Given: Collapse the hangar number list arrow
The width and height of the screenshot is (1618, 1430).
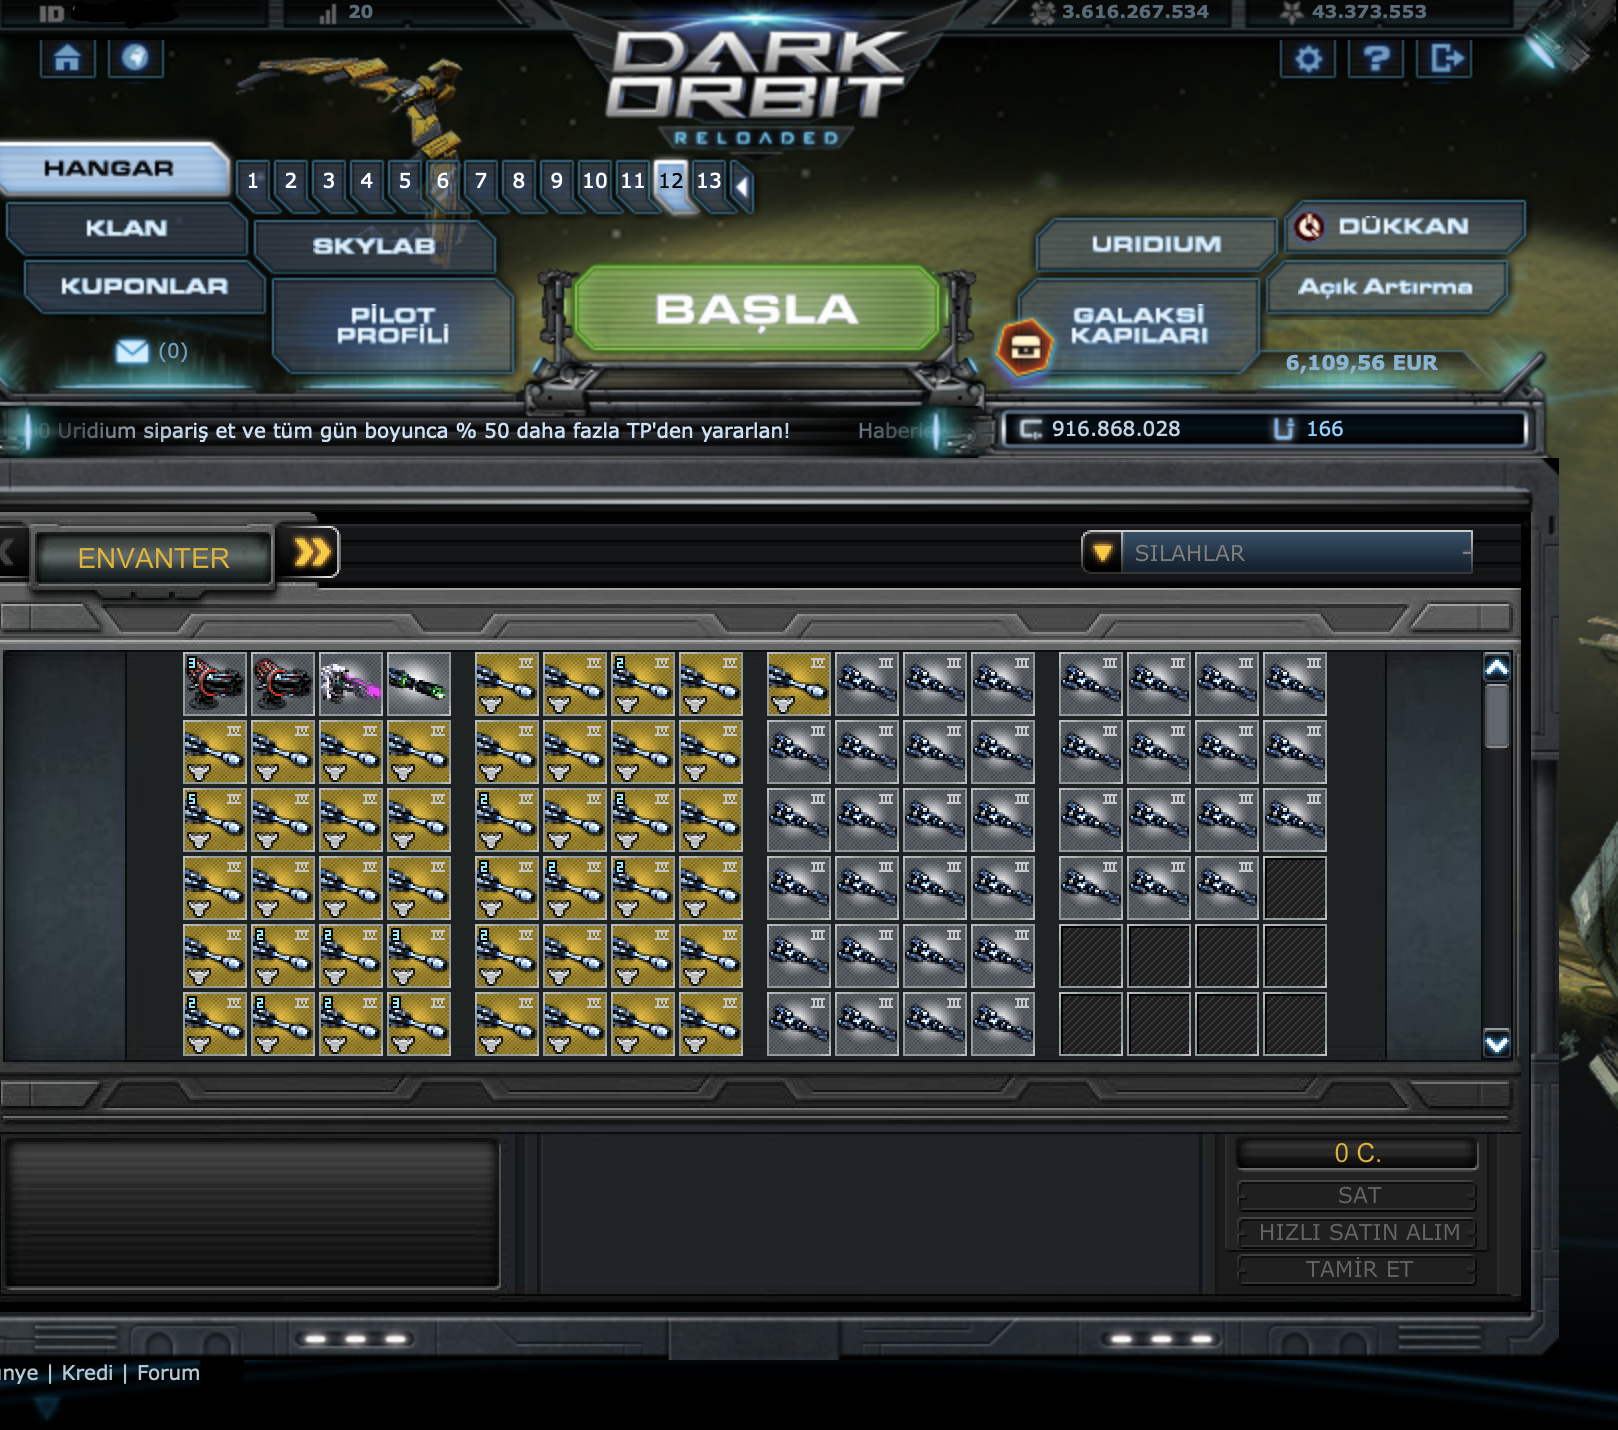Looking at the screenshot, I should (741, 185).
